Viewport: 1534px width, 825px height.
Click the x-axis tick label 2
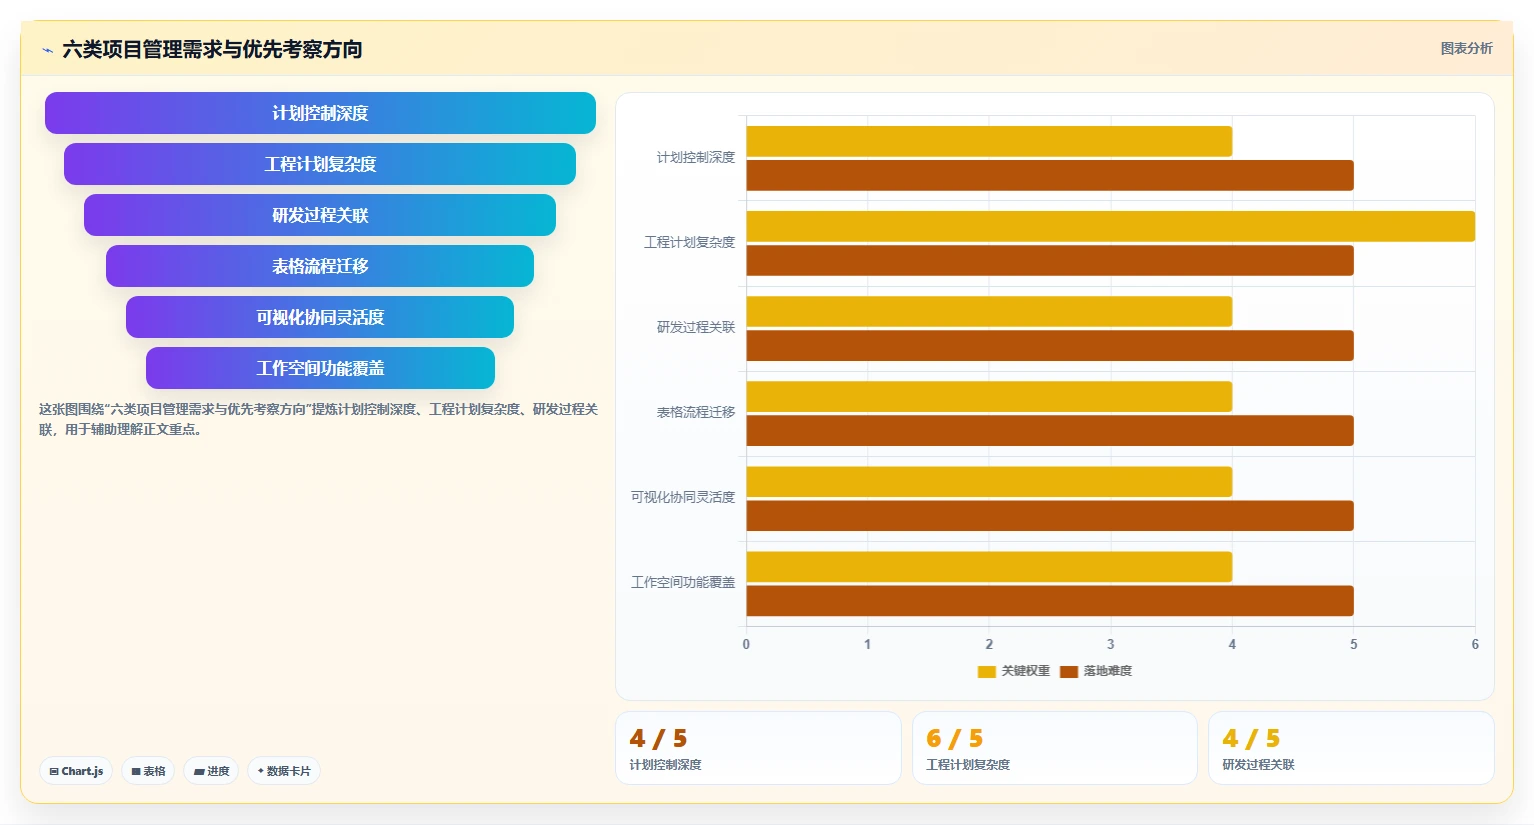(x=989, y=644)
